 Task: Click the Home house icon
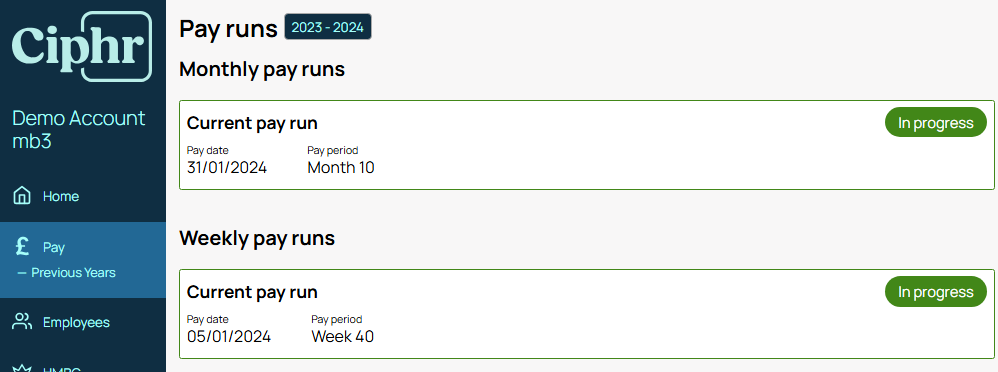(x=22, y=196)
